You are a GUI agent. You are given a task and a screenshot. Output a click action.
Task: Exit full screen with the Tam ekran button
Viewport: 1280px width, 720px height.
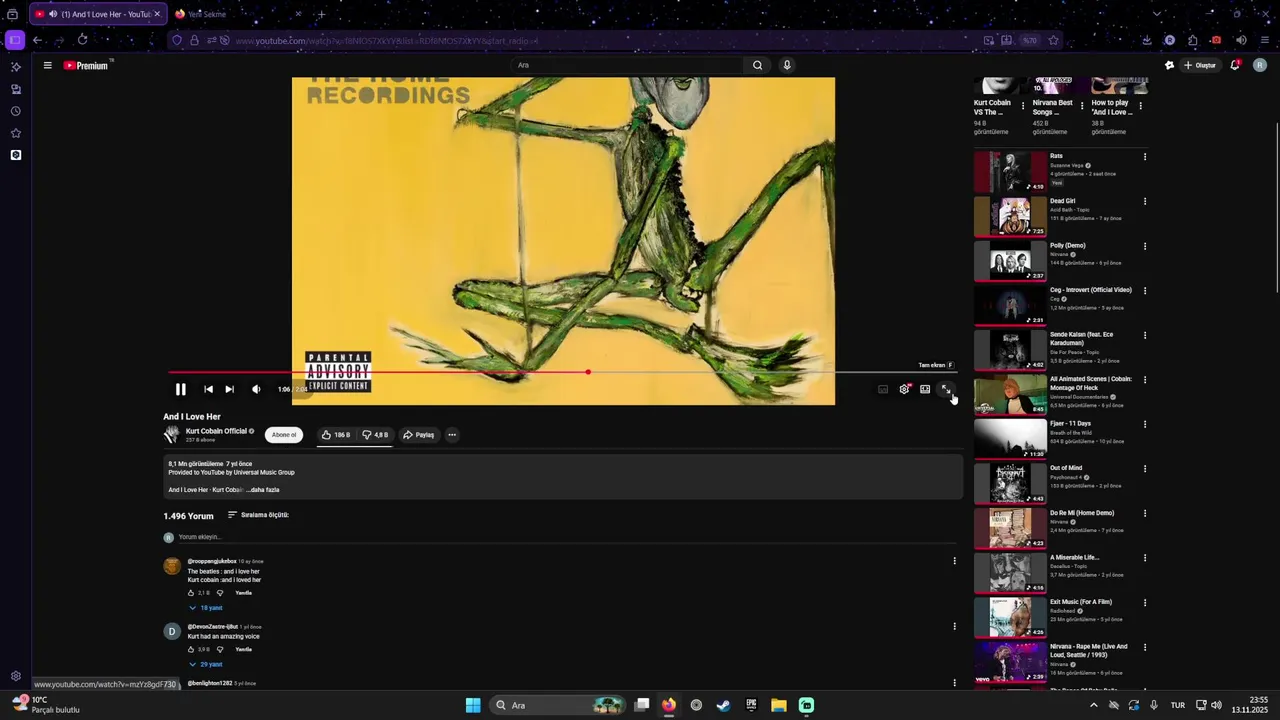pyautogui.click(x=946, y=389)
